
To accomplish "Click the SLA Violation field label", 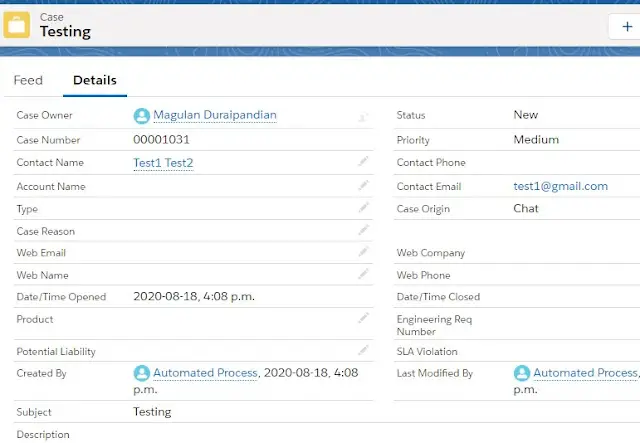I will pyautogui.click(x=427, y=352).
